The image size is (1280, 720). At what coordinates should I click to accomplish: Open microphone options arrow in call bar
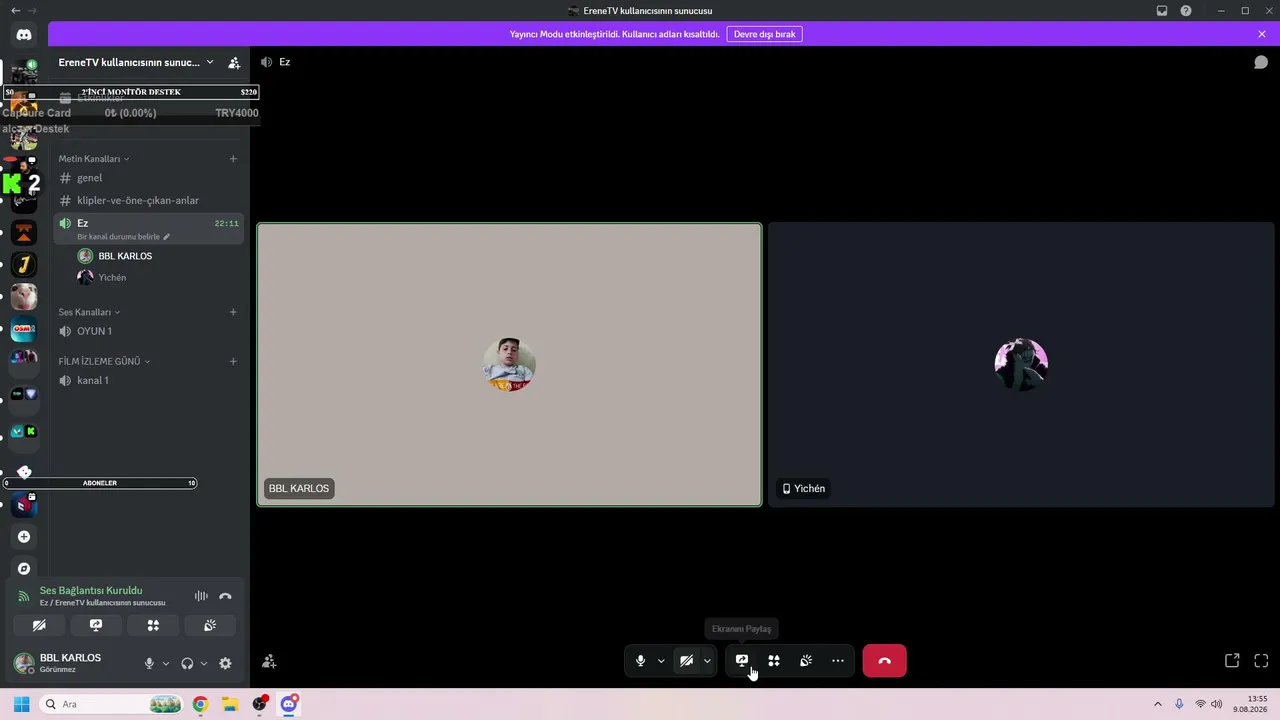661,661
